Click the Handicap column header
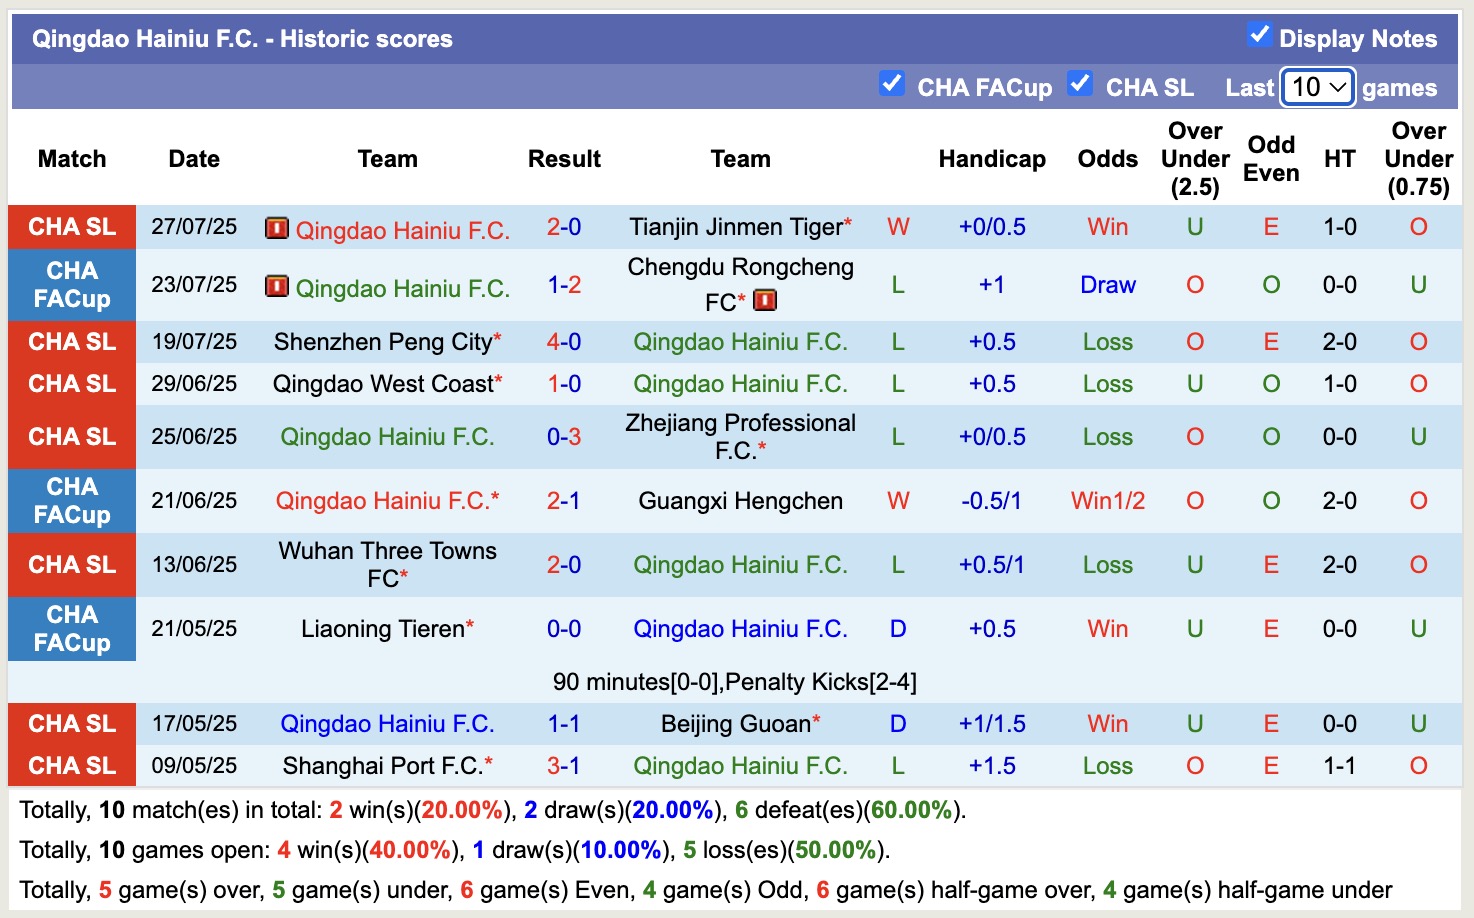 [x=991, y=158]
